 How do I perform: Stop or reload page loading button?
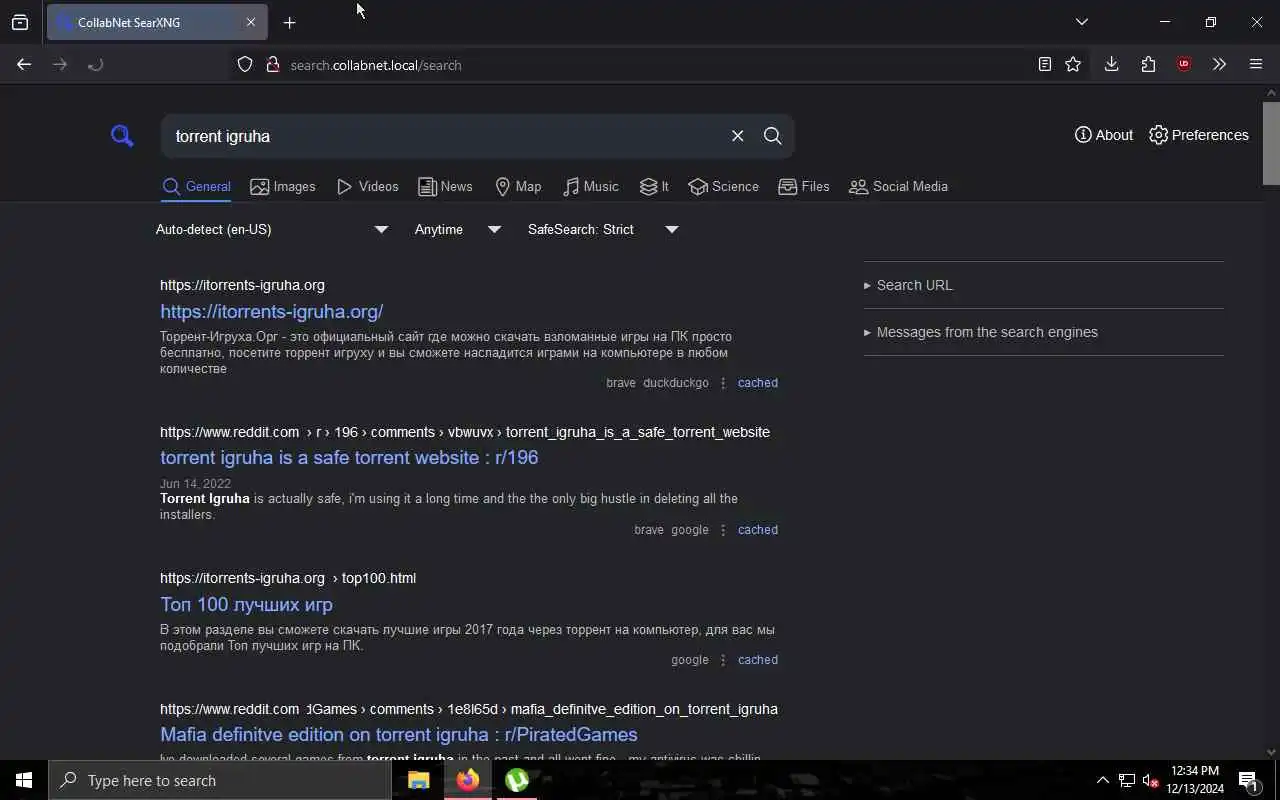(95, 65)
